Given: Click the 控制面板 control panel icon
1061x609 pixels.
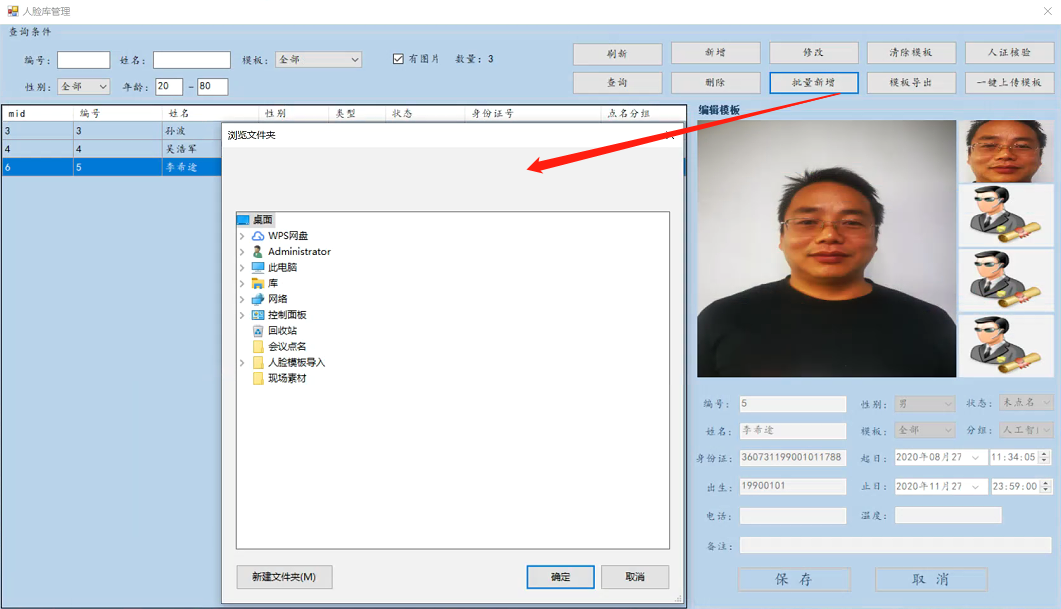Looking at the screenshot, I should pyautogui.click(x=258, y=315).
